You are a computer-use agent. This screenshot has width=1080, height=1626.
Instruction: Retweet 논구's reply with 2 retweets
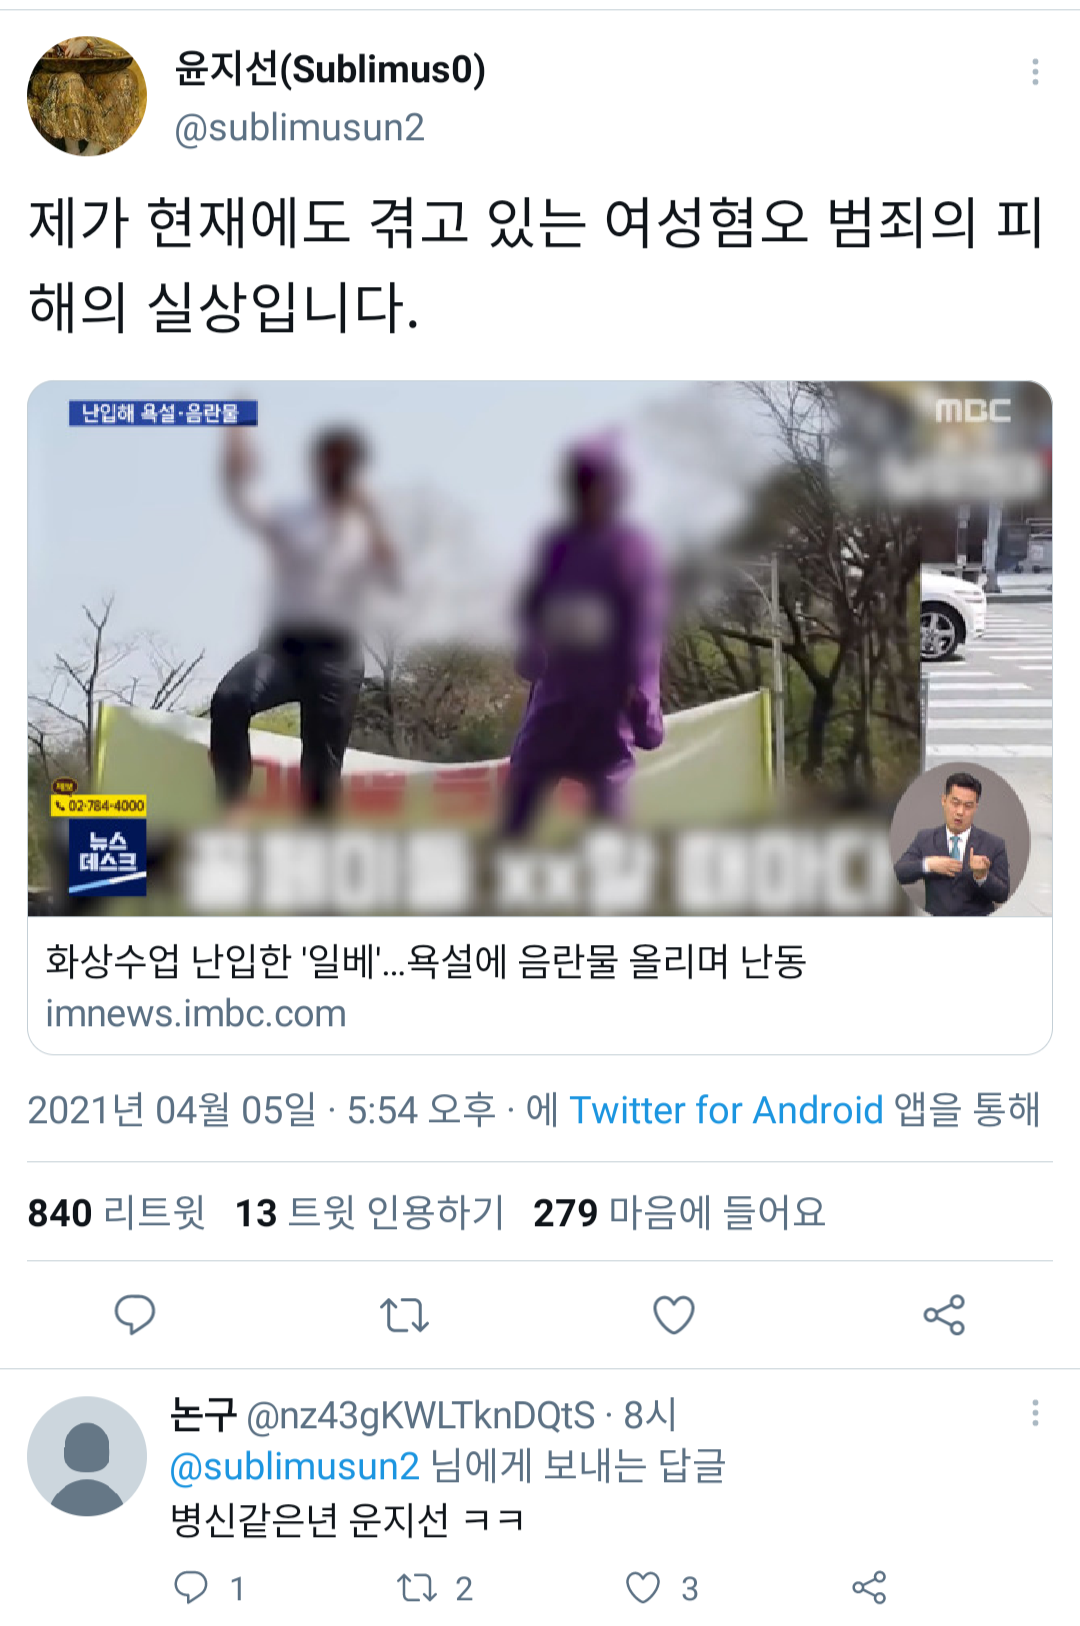click(x=417, y=1587)
